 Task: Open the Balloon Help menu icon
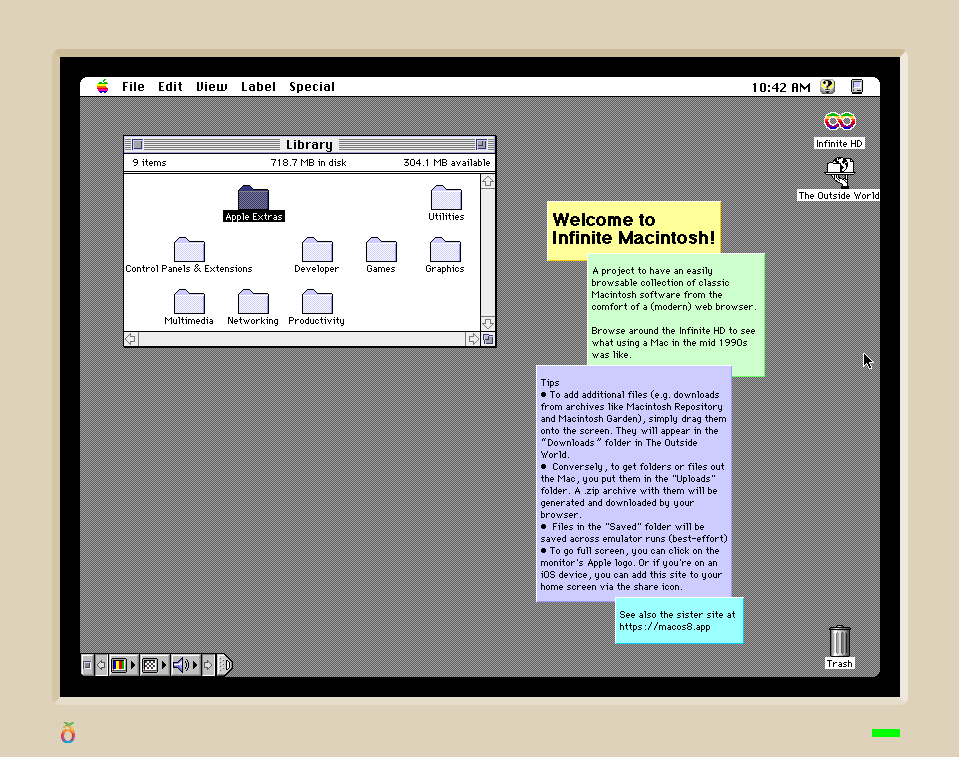point(828,87)
